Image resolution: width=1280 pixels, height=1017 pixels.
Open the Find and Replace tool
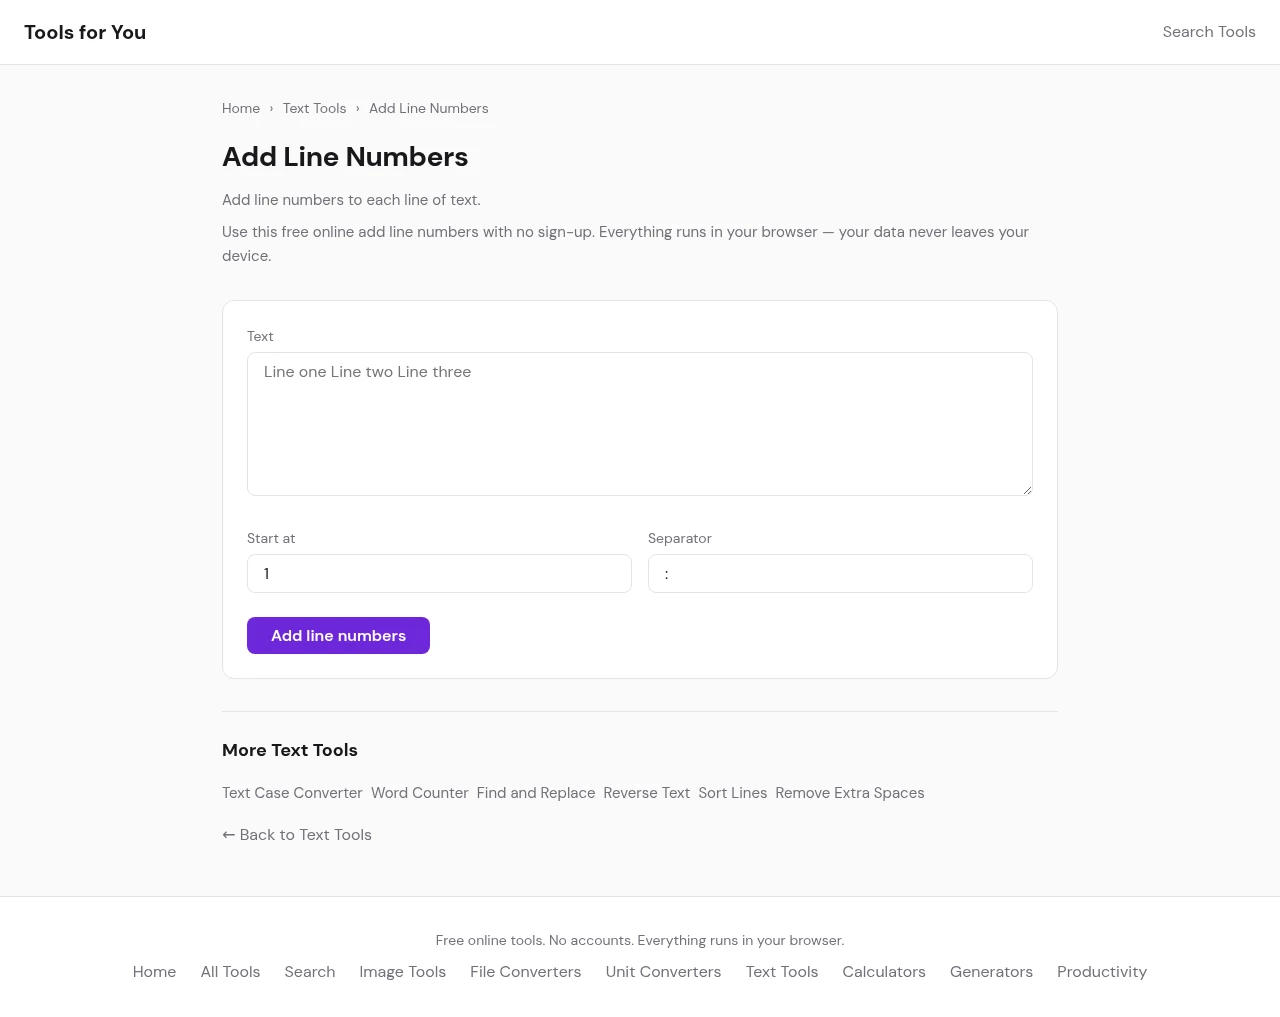[x=536, y=793]
